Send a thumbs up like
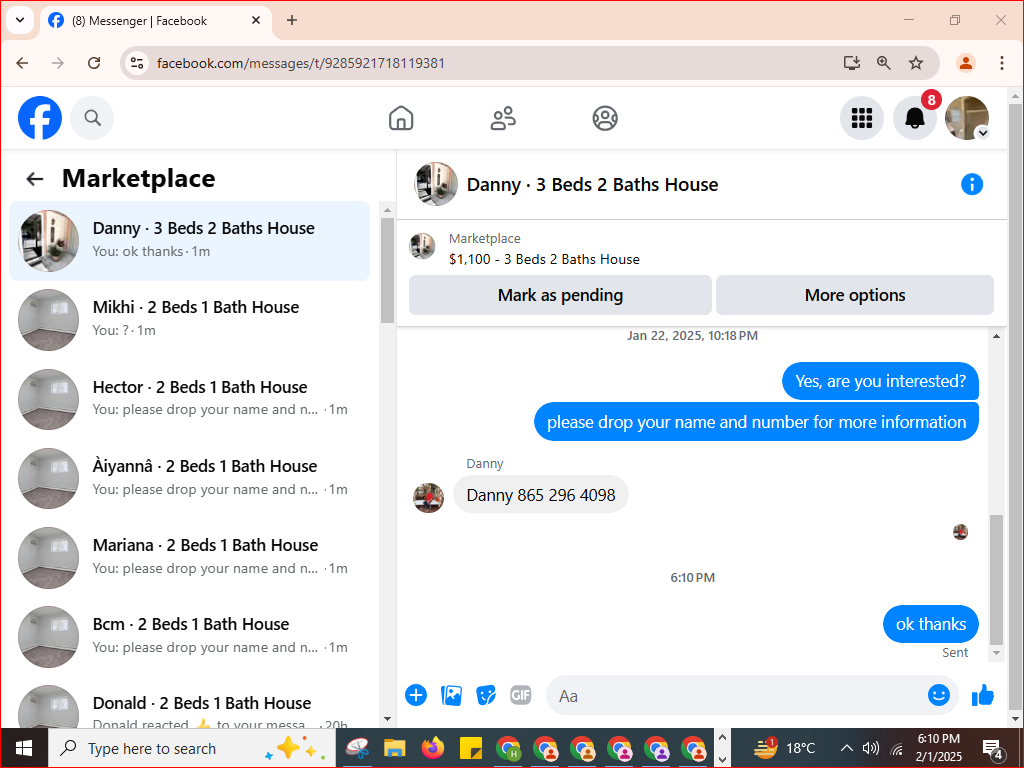Screen dimensions: 1024x768 tap(982, 696)
